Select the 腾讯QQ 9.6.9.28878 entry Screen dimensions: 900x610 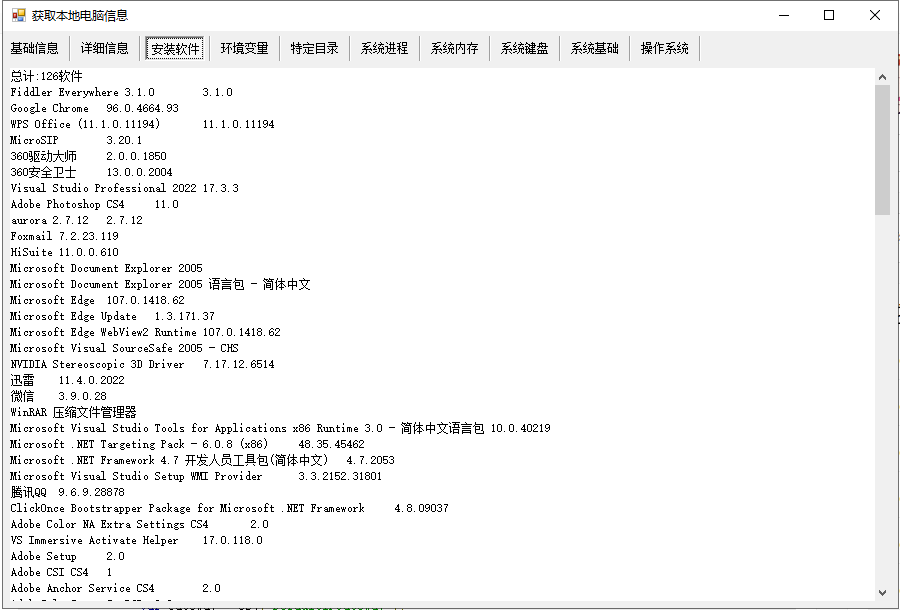pos(68,494)
